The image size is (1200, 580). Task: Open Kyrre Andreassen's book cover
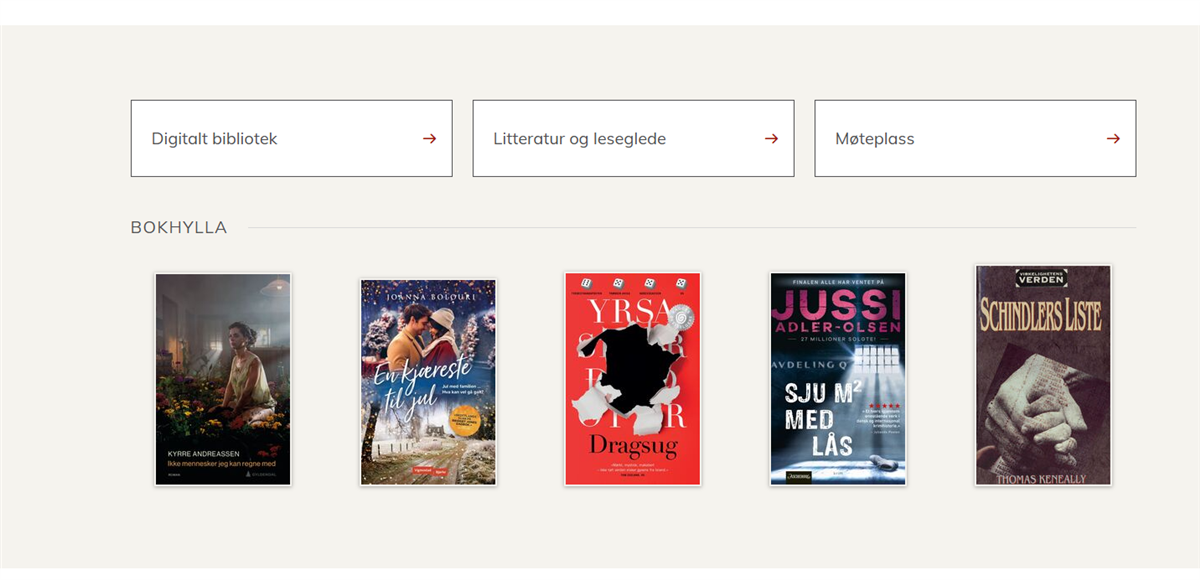[223, 379]
